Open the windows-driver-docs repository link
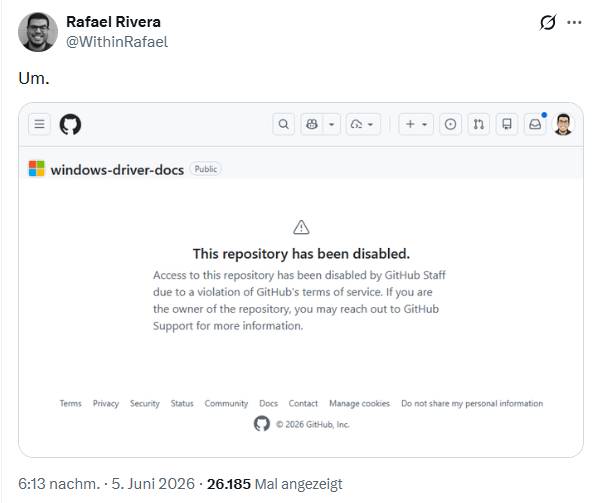Viewport: 600px width, 503px height. point(117,170)
